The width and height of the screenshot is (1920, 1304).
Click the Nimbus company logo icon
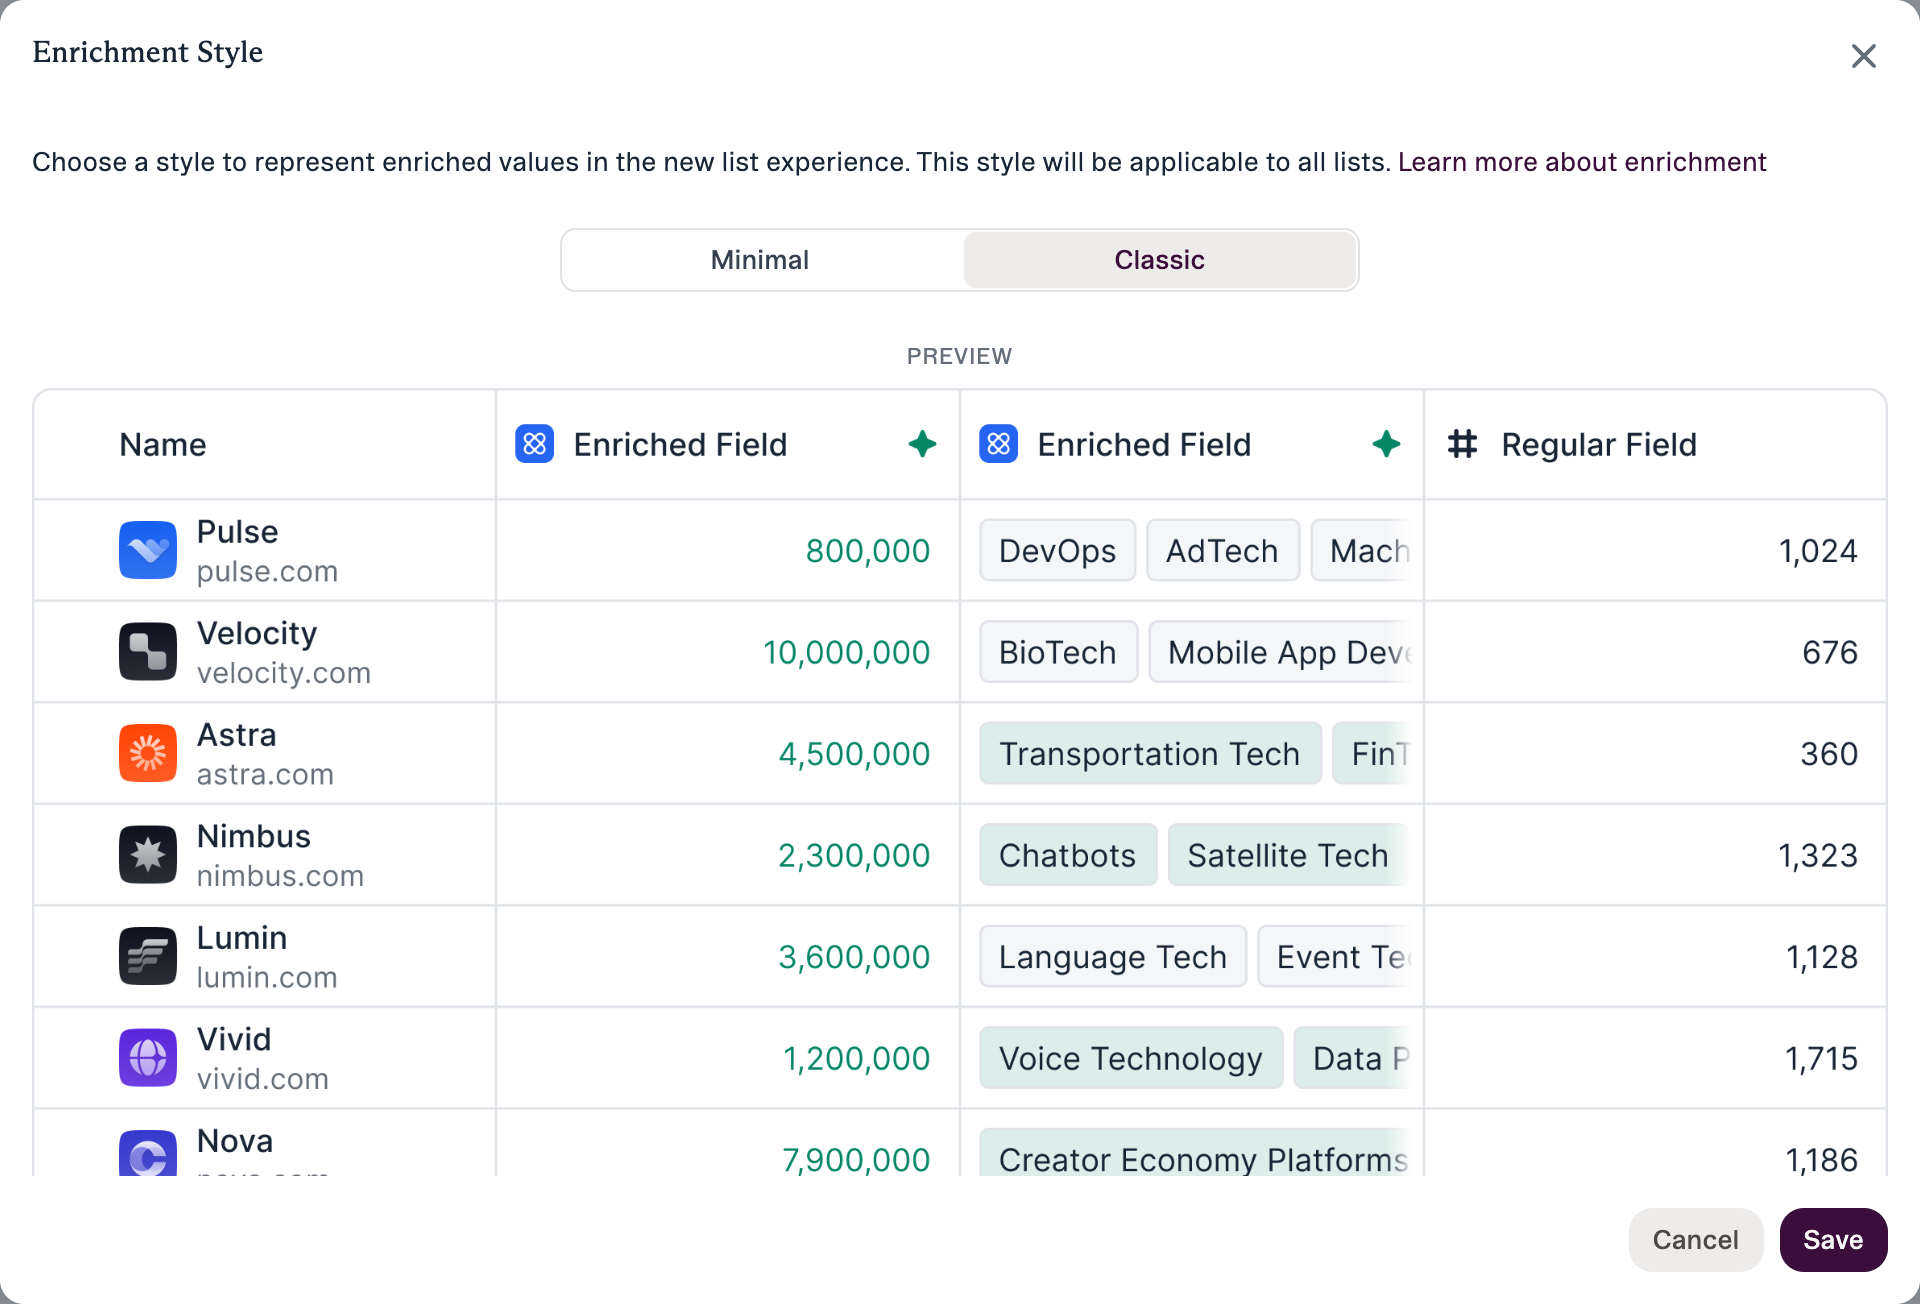coord(148,855)
